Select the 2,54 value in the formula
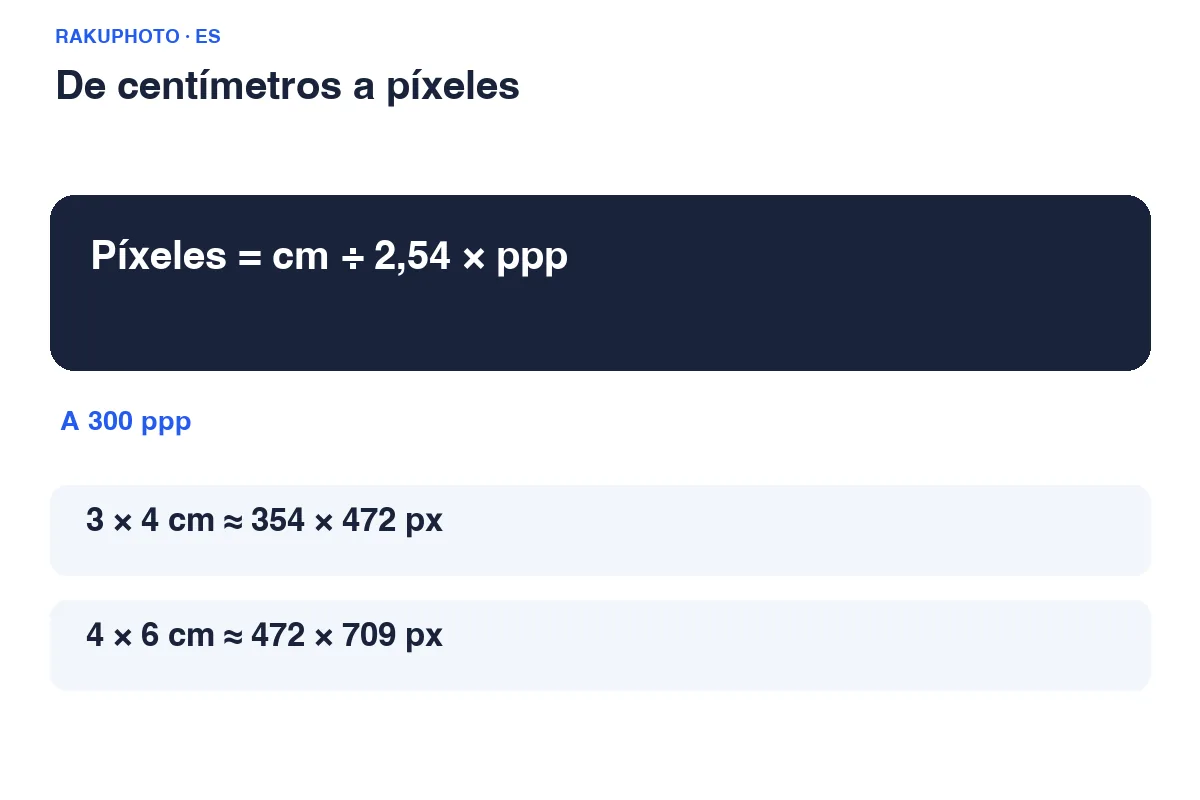This screenshot has width=1200, height=800. pyautogui.click(x=414, y=257)
